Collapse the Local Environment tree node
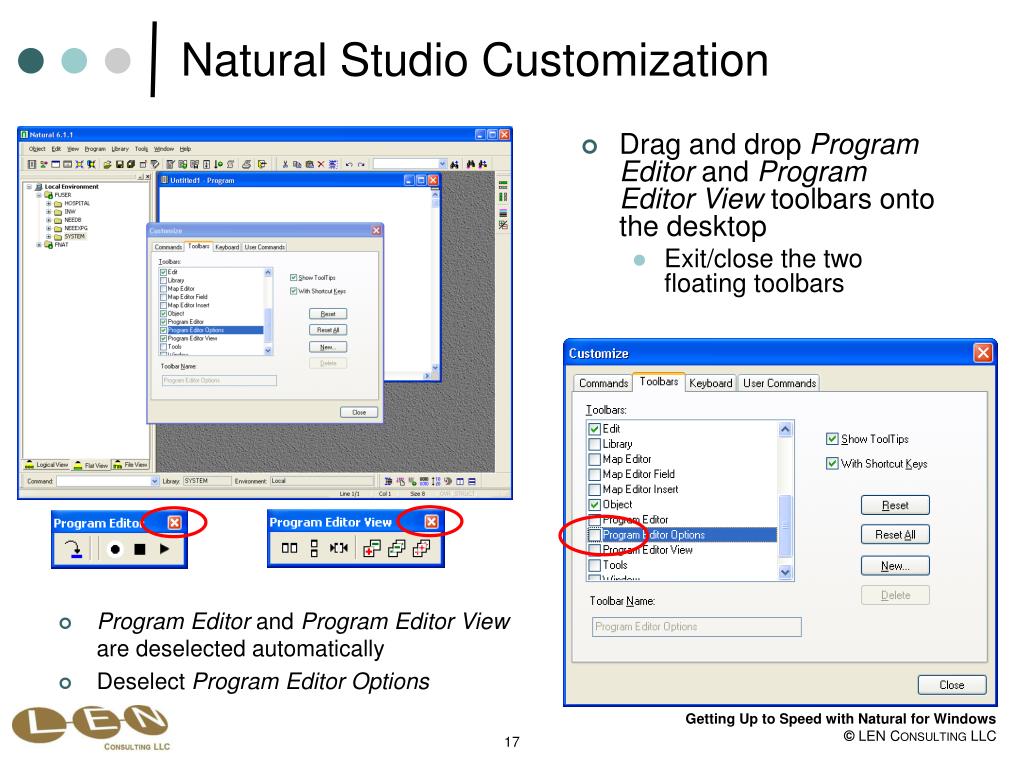1024x768 pixels. click(x=29, y=187)
